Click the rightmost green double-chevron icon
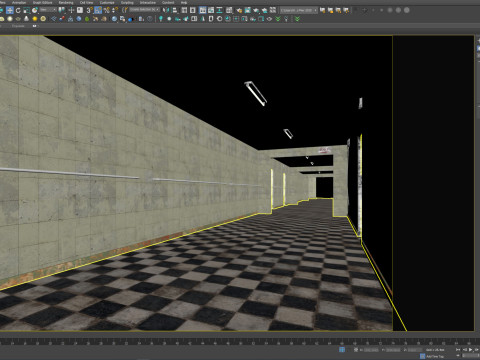480x360 pixels. pyautogui.click(x=297, y=19)
